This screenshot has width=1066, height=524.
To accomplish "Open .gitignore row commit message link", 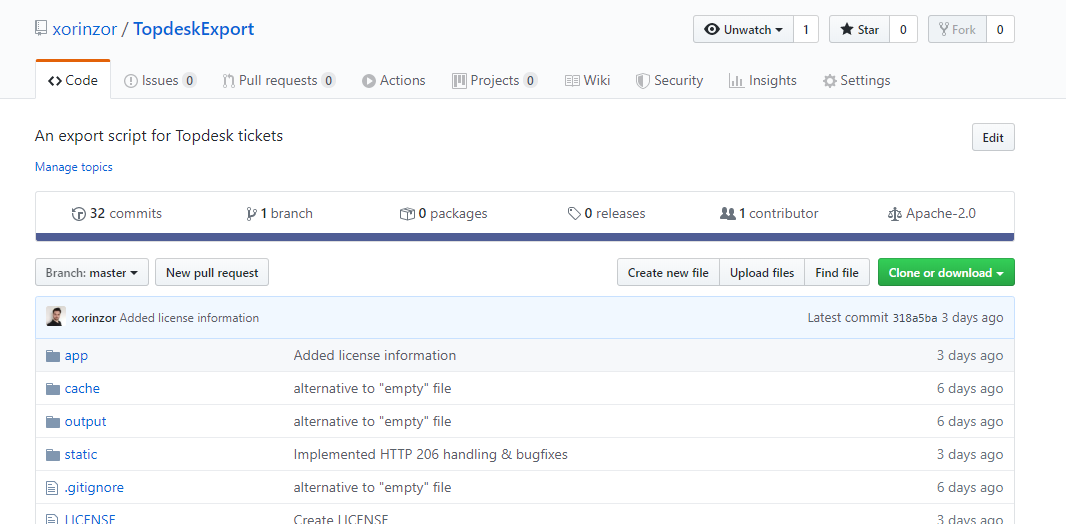I will pos(373,487).
